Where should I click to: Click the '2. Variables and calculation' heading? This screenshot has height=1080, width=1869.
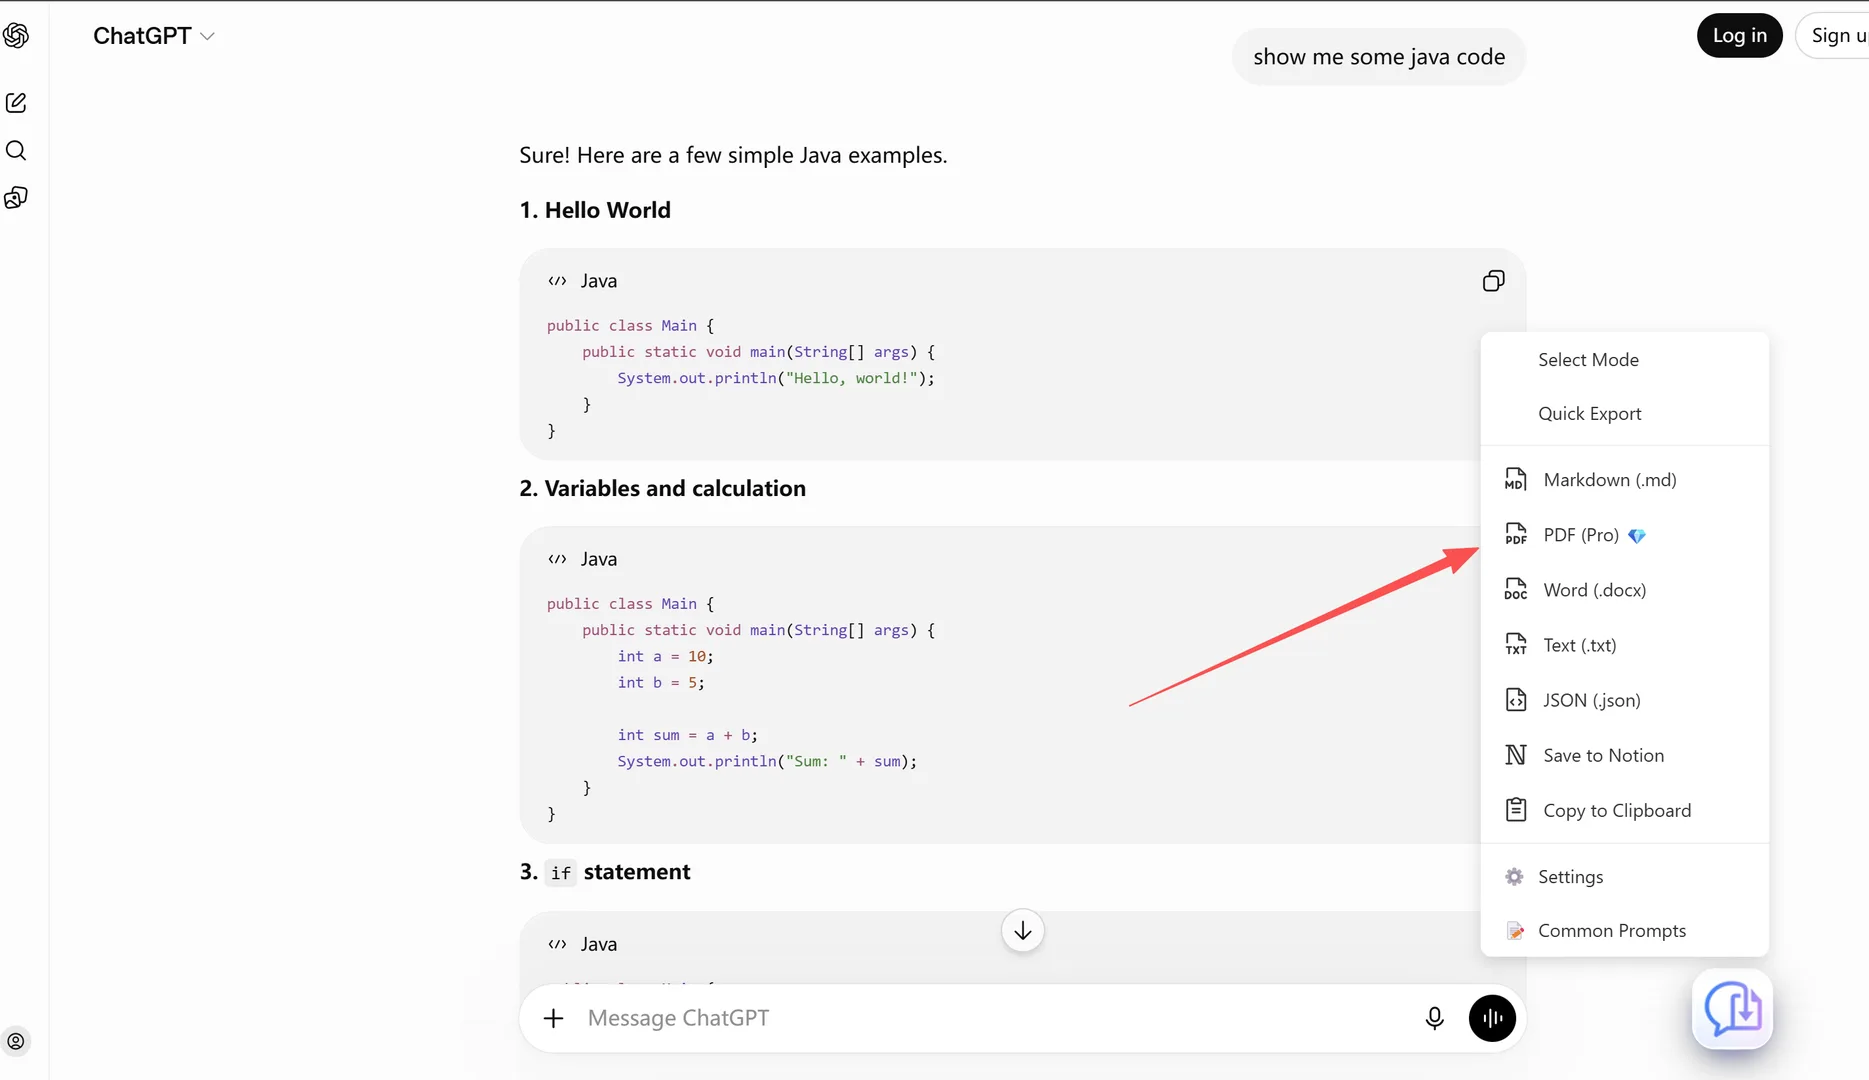[x=662, y=488]
